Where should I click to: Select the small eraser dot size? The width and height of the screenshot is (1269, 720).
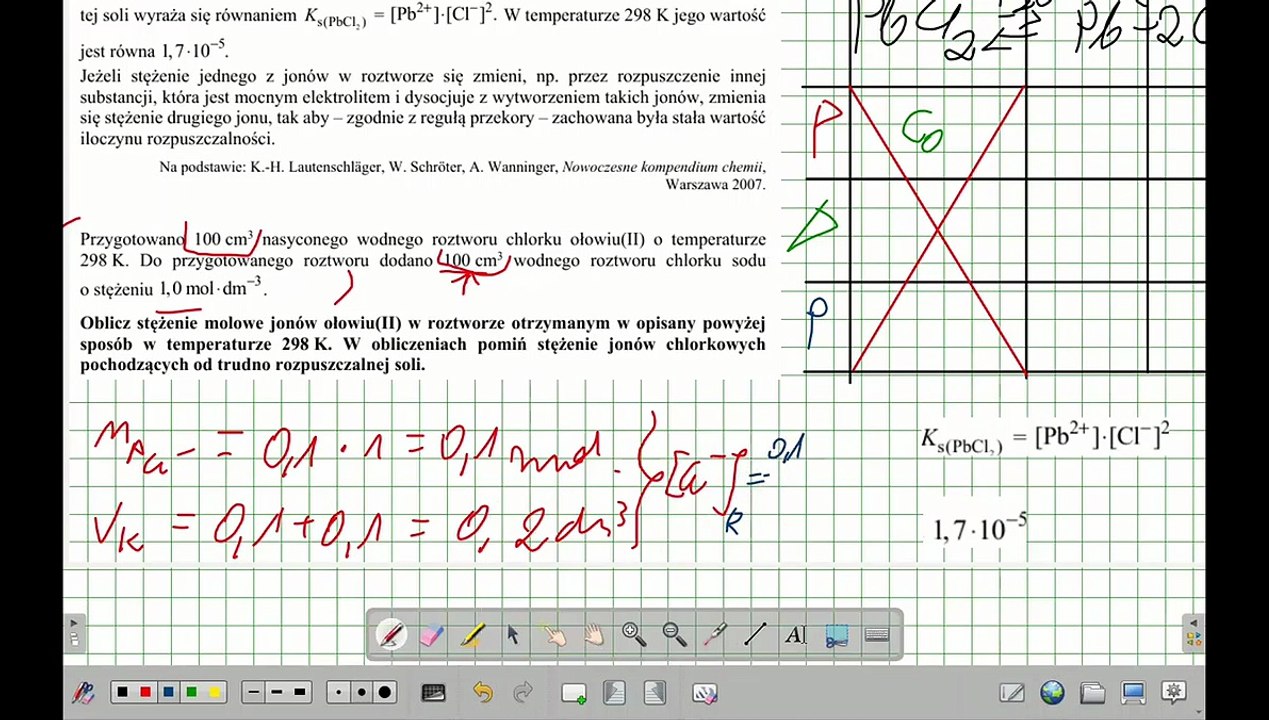pos(339,692)
